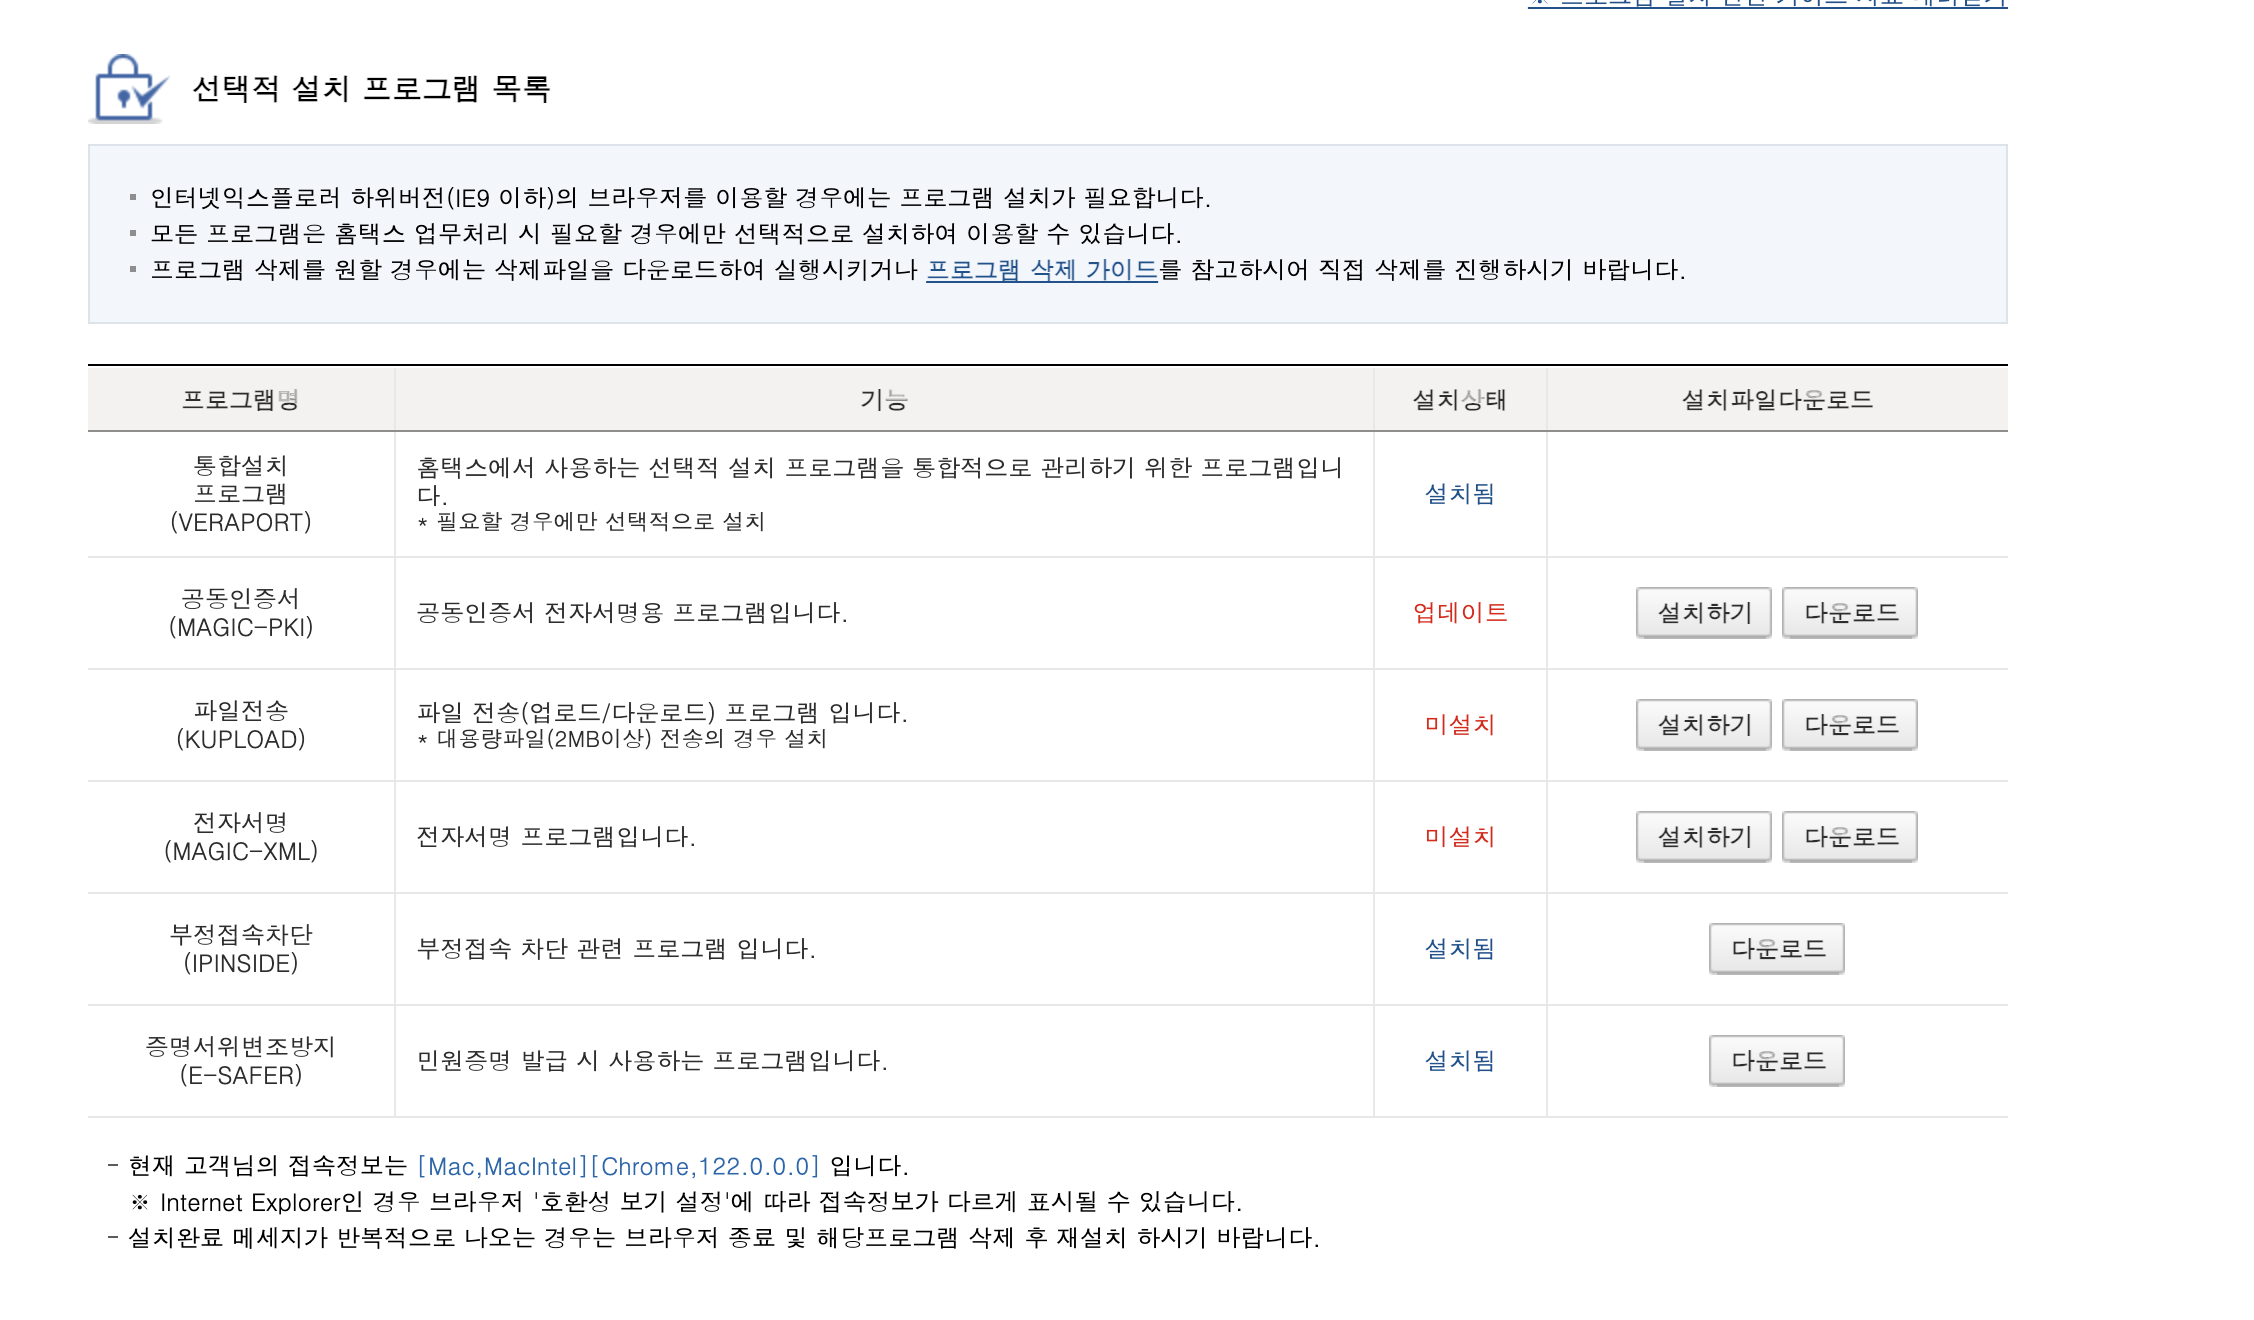Click the Mac Chrome connection info text

[618, 1167]
